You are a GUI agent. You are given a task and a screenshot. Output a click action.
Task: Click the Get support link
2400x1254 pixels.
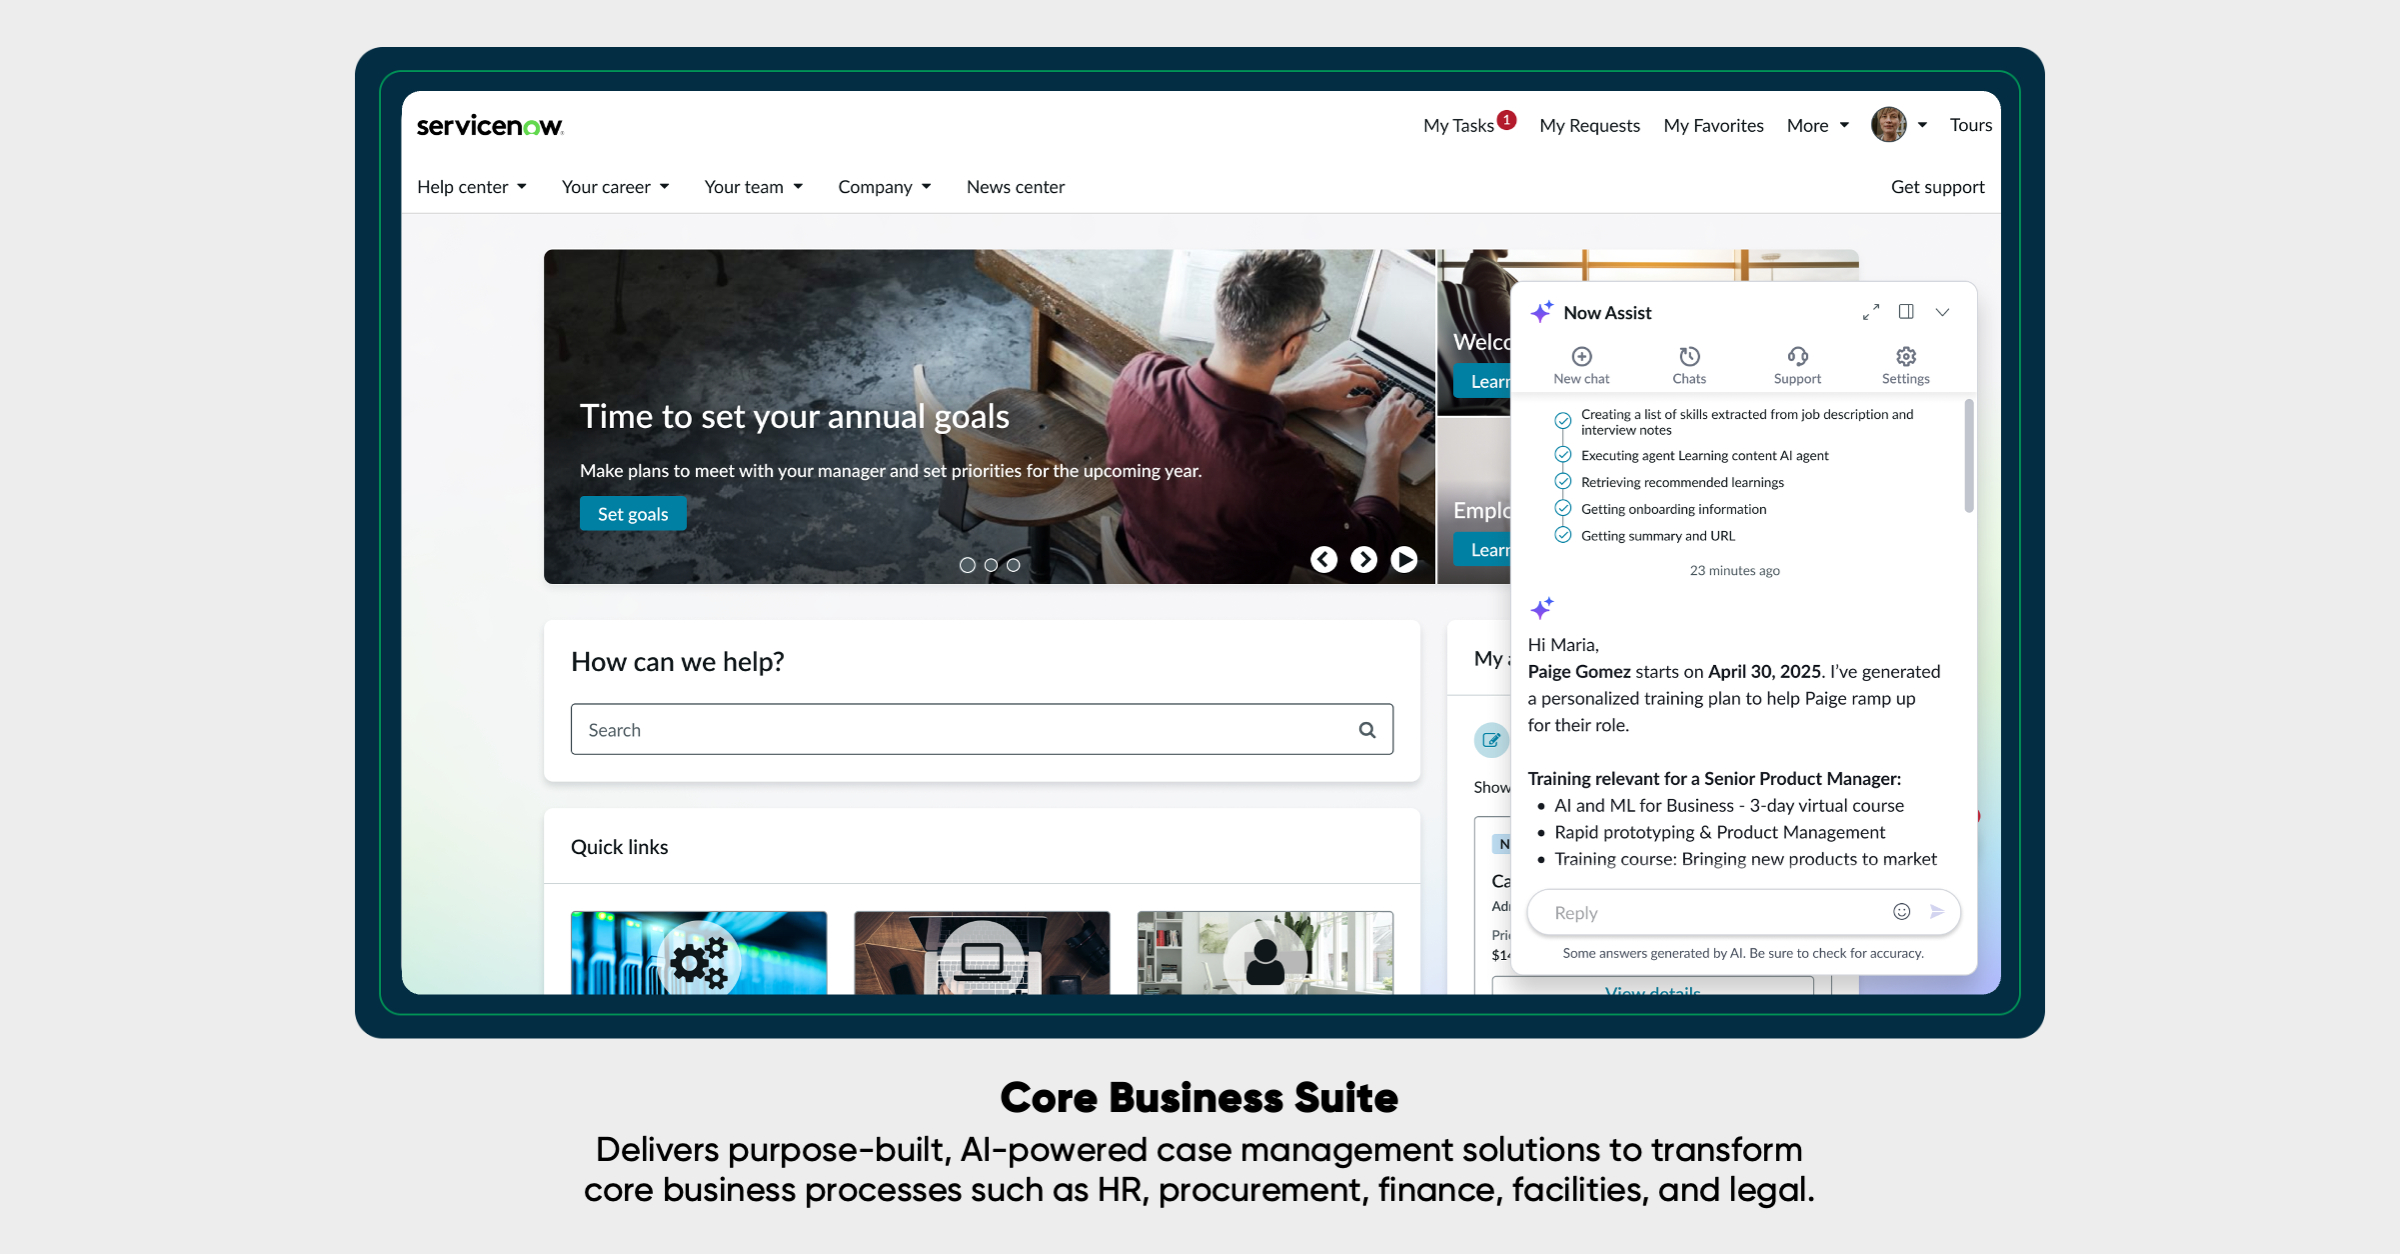point(1937,187)
